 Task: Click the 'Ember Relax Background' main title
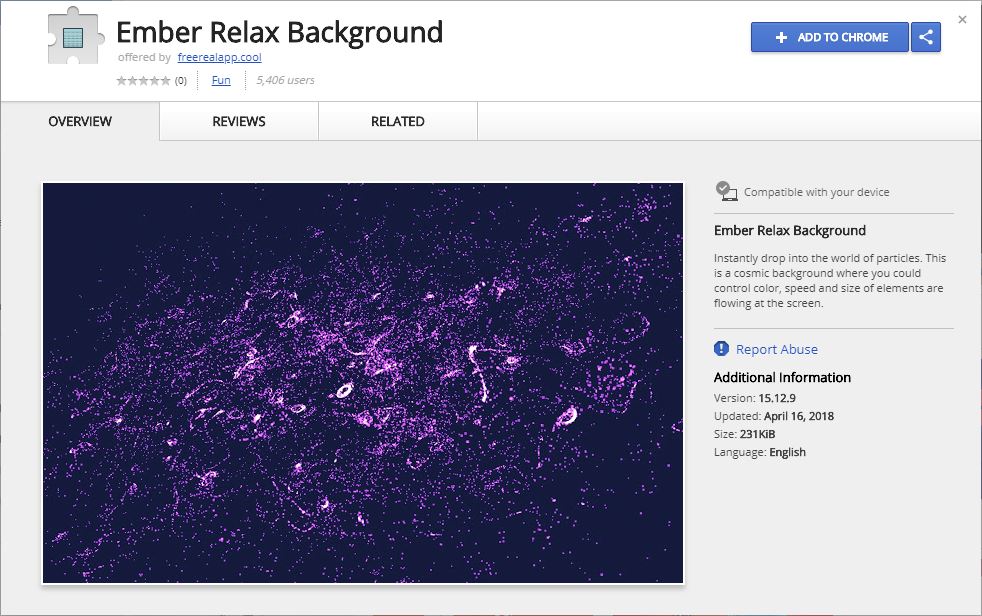point(279,32)
